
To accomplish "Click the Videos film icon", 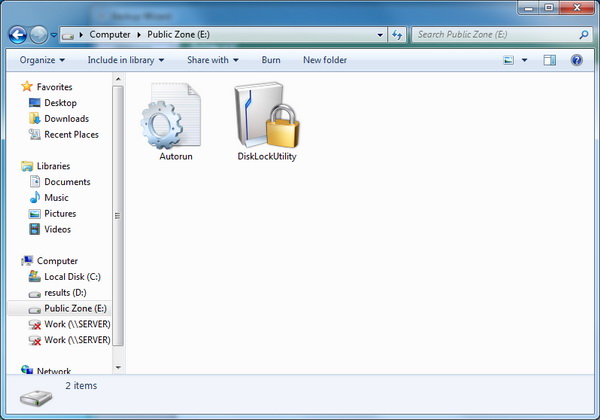I will 34,229.
